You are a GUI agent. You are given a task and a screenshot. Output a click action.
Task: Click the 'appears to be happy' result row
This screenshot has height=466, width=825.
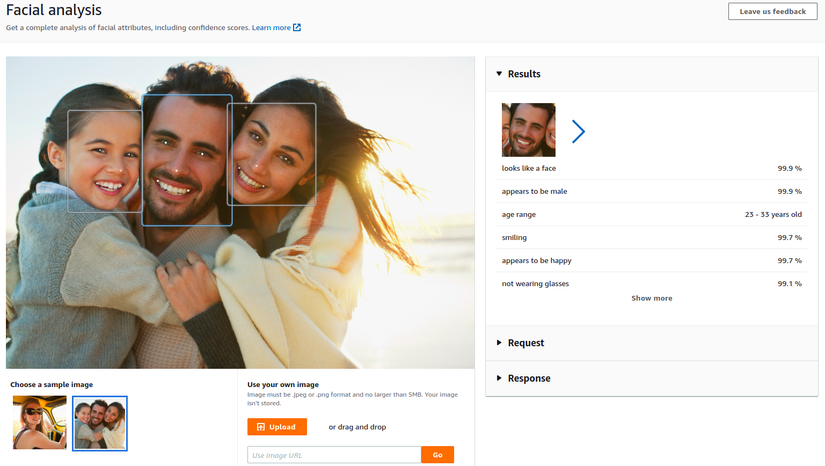click(651, 261)
